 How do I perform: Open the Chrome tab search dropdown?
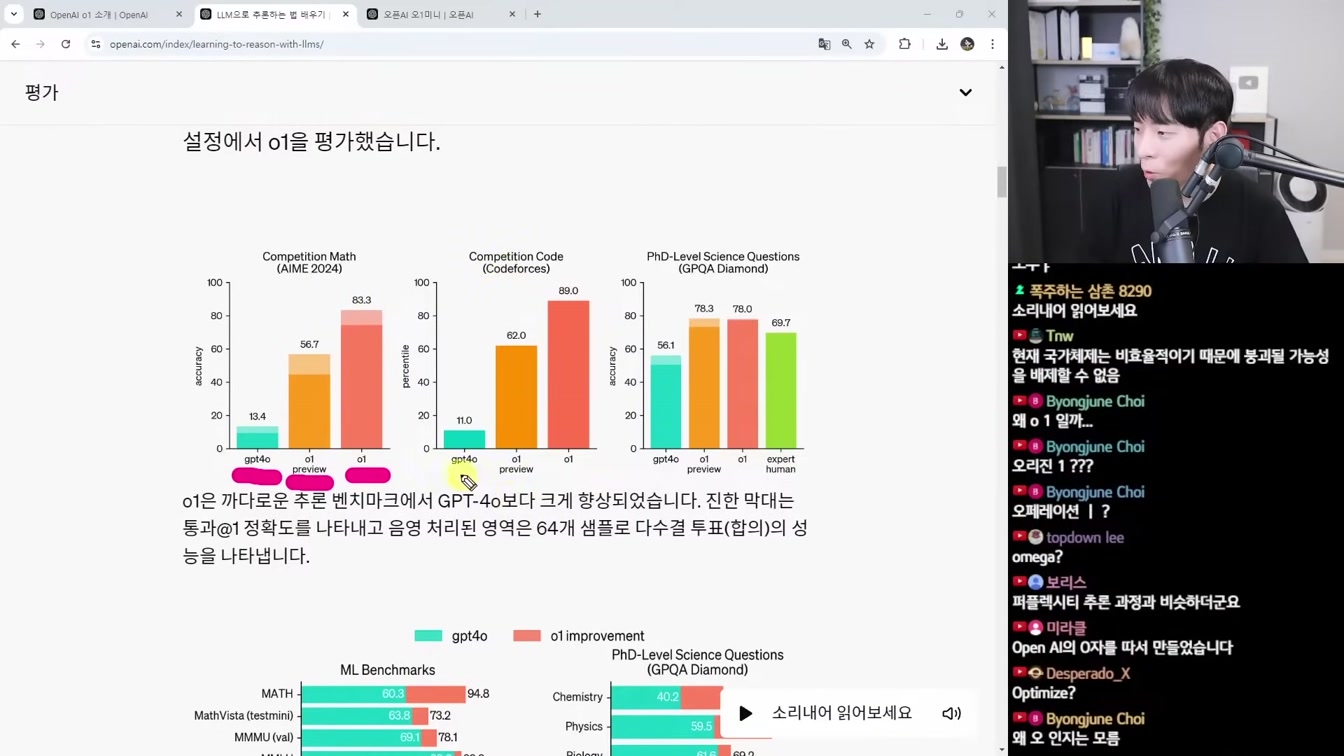pos(14,14)
